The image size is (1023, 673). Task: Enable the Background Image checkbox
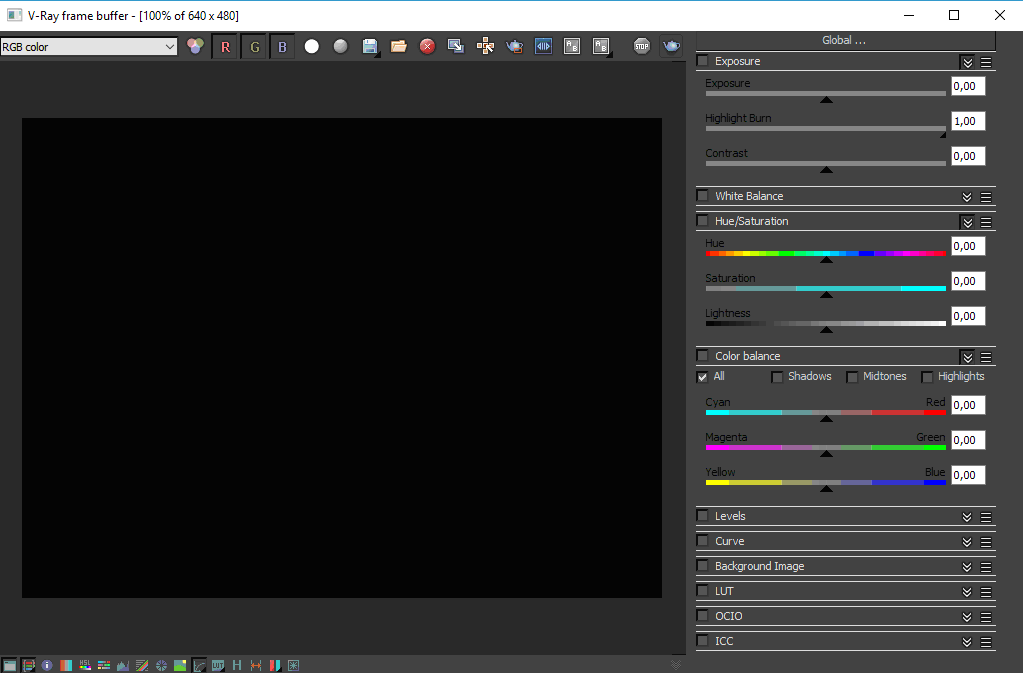[x=703, y=565]
